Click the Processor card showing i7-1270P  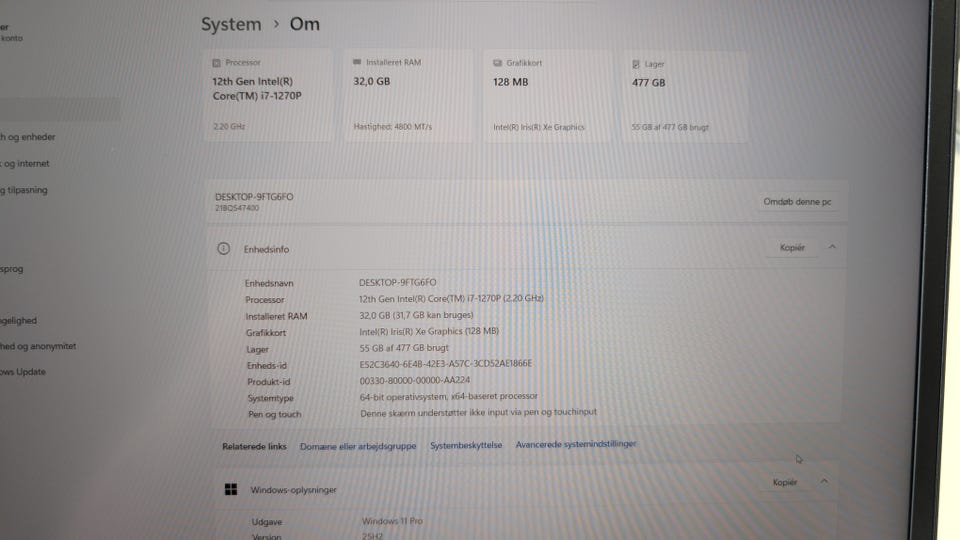pos(269,96)
